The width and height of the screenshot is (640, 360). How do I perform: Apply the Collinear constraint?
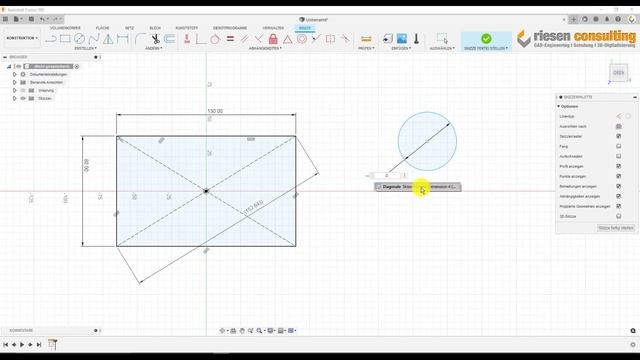tap(316, 39)
